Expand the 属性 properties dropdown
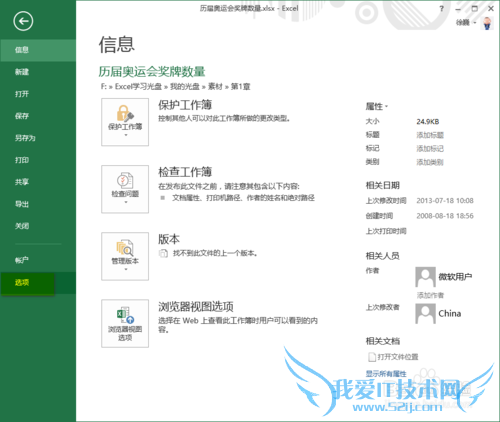This screenshot has width=500, height=422. (377, 107)
